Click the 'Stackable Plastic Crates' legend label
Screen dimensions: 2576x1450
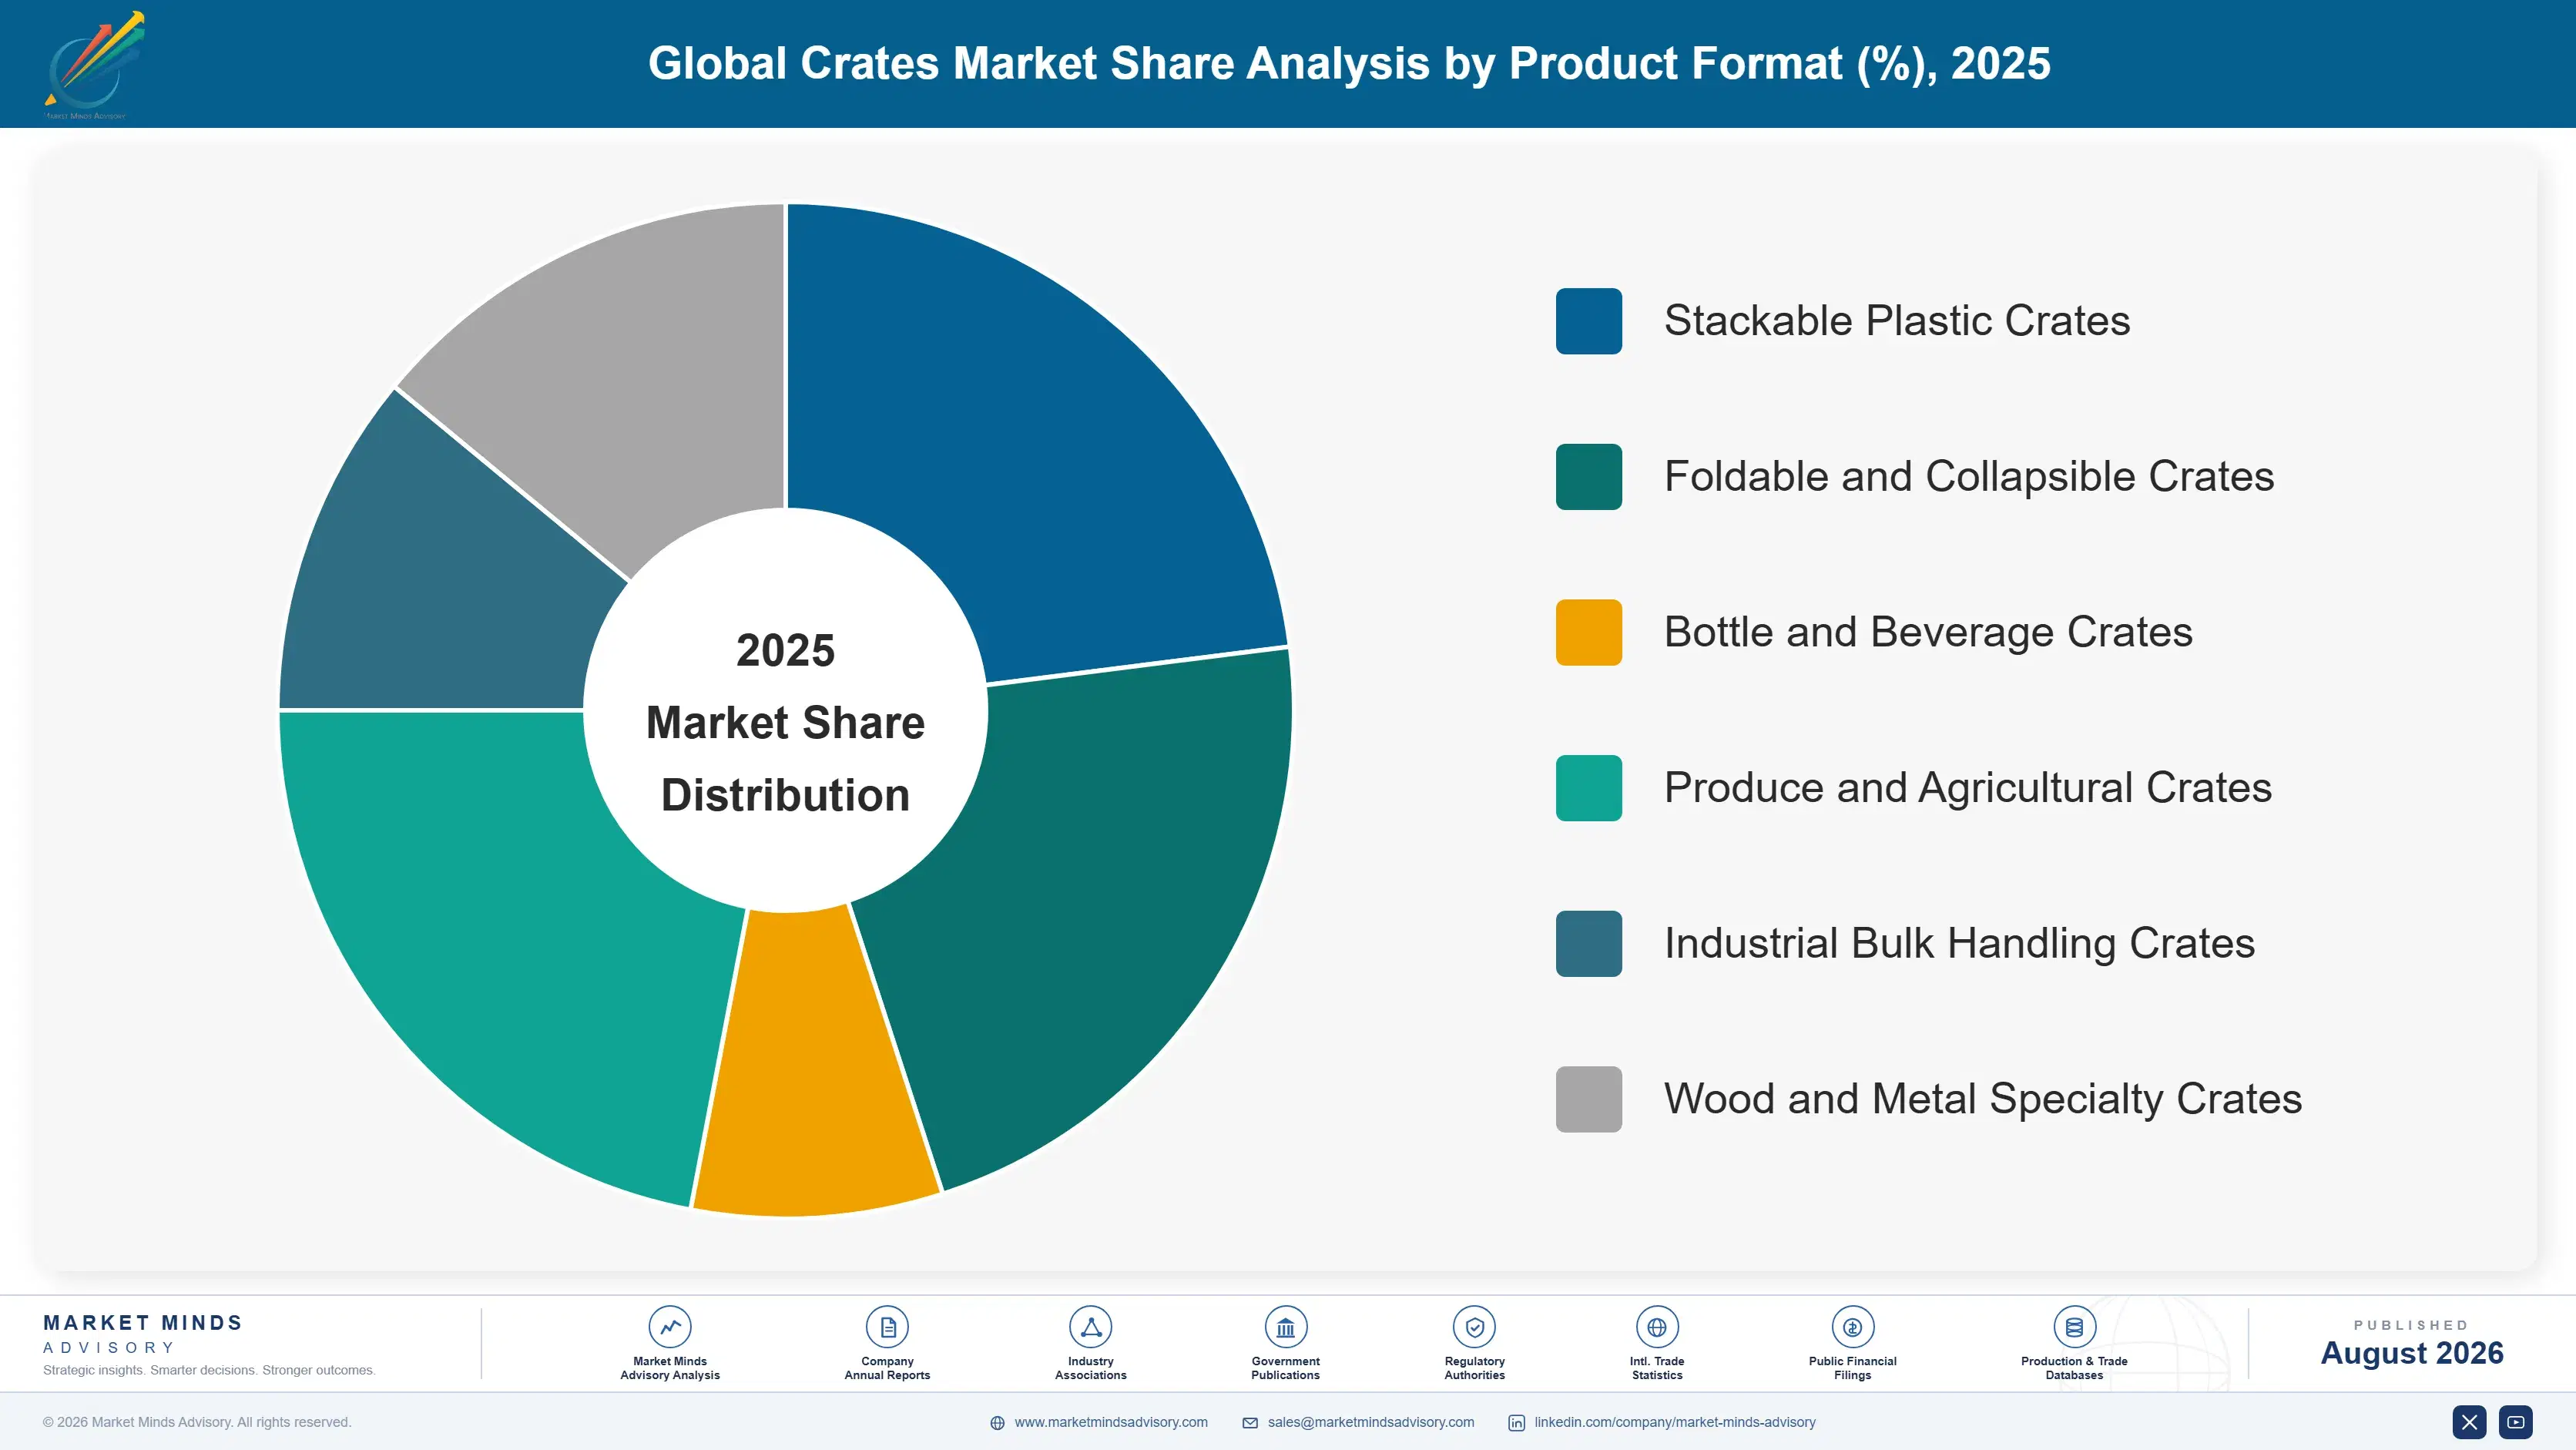point(1897,321)
